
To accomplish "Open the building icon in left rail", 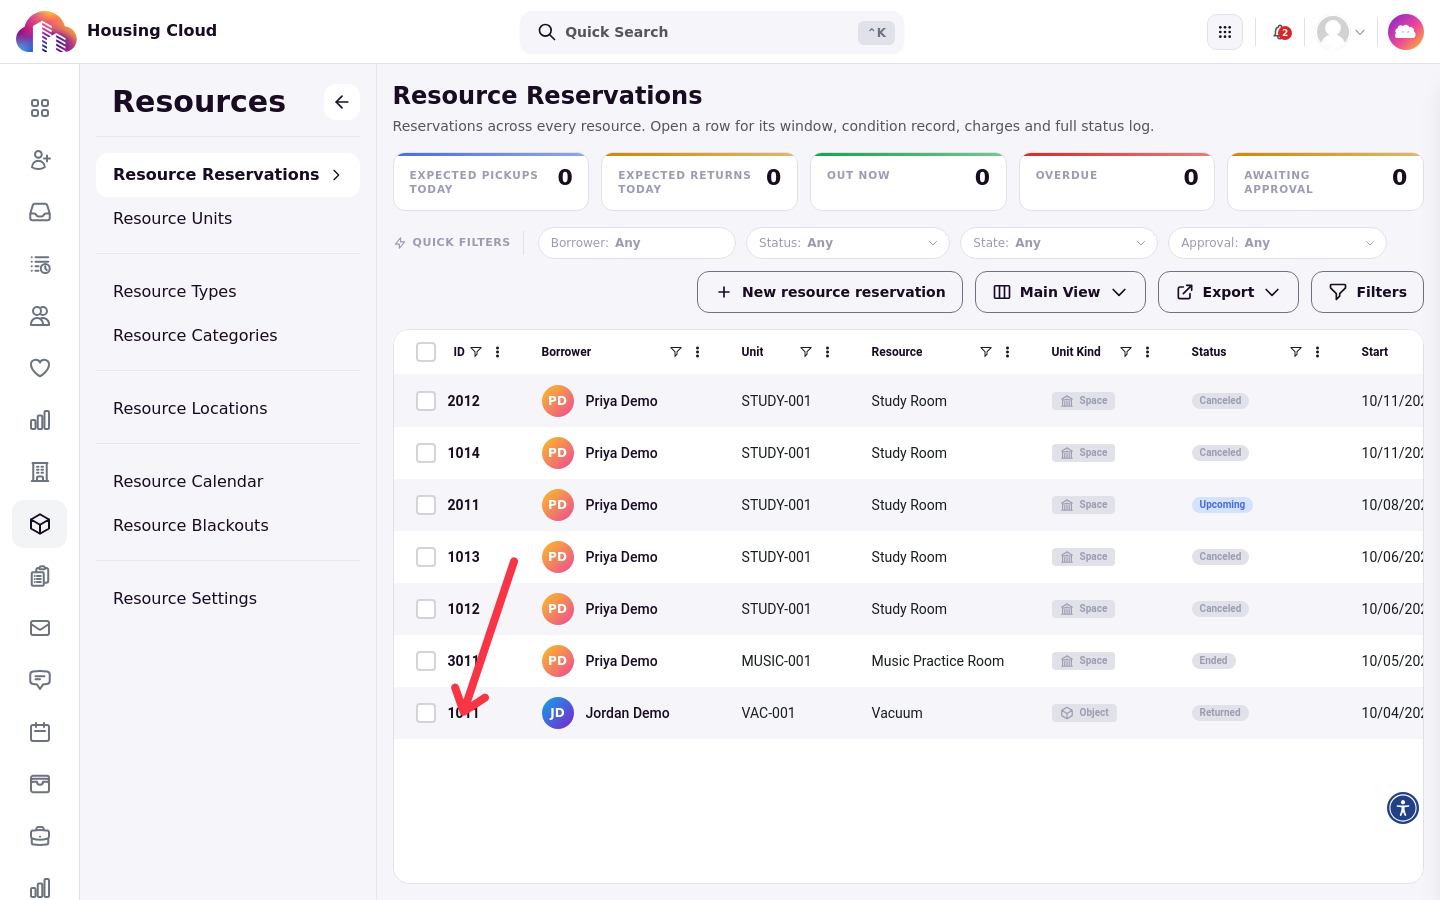I will tap(40, 472).
